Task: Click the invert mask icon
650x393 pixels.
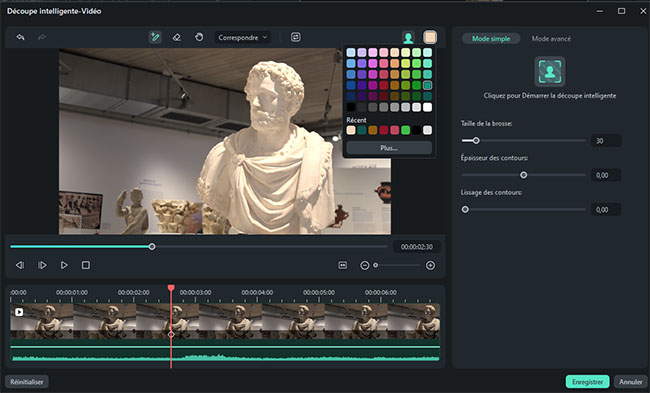Action: [296, 37]
